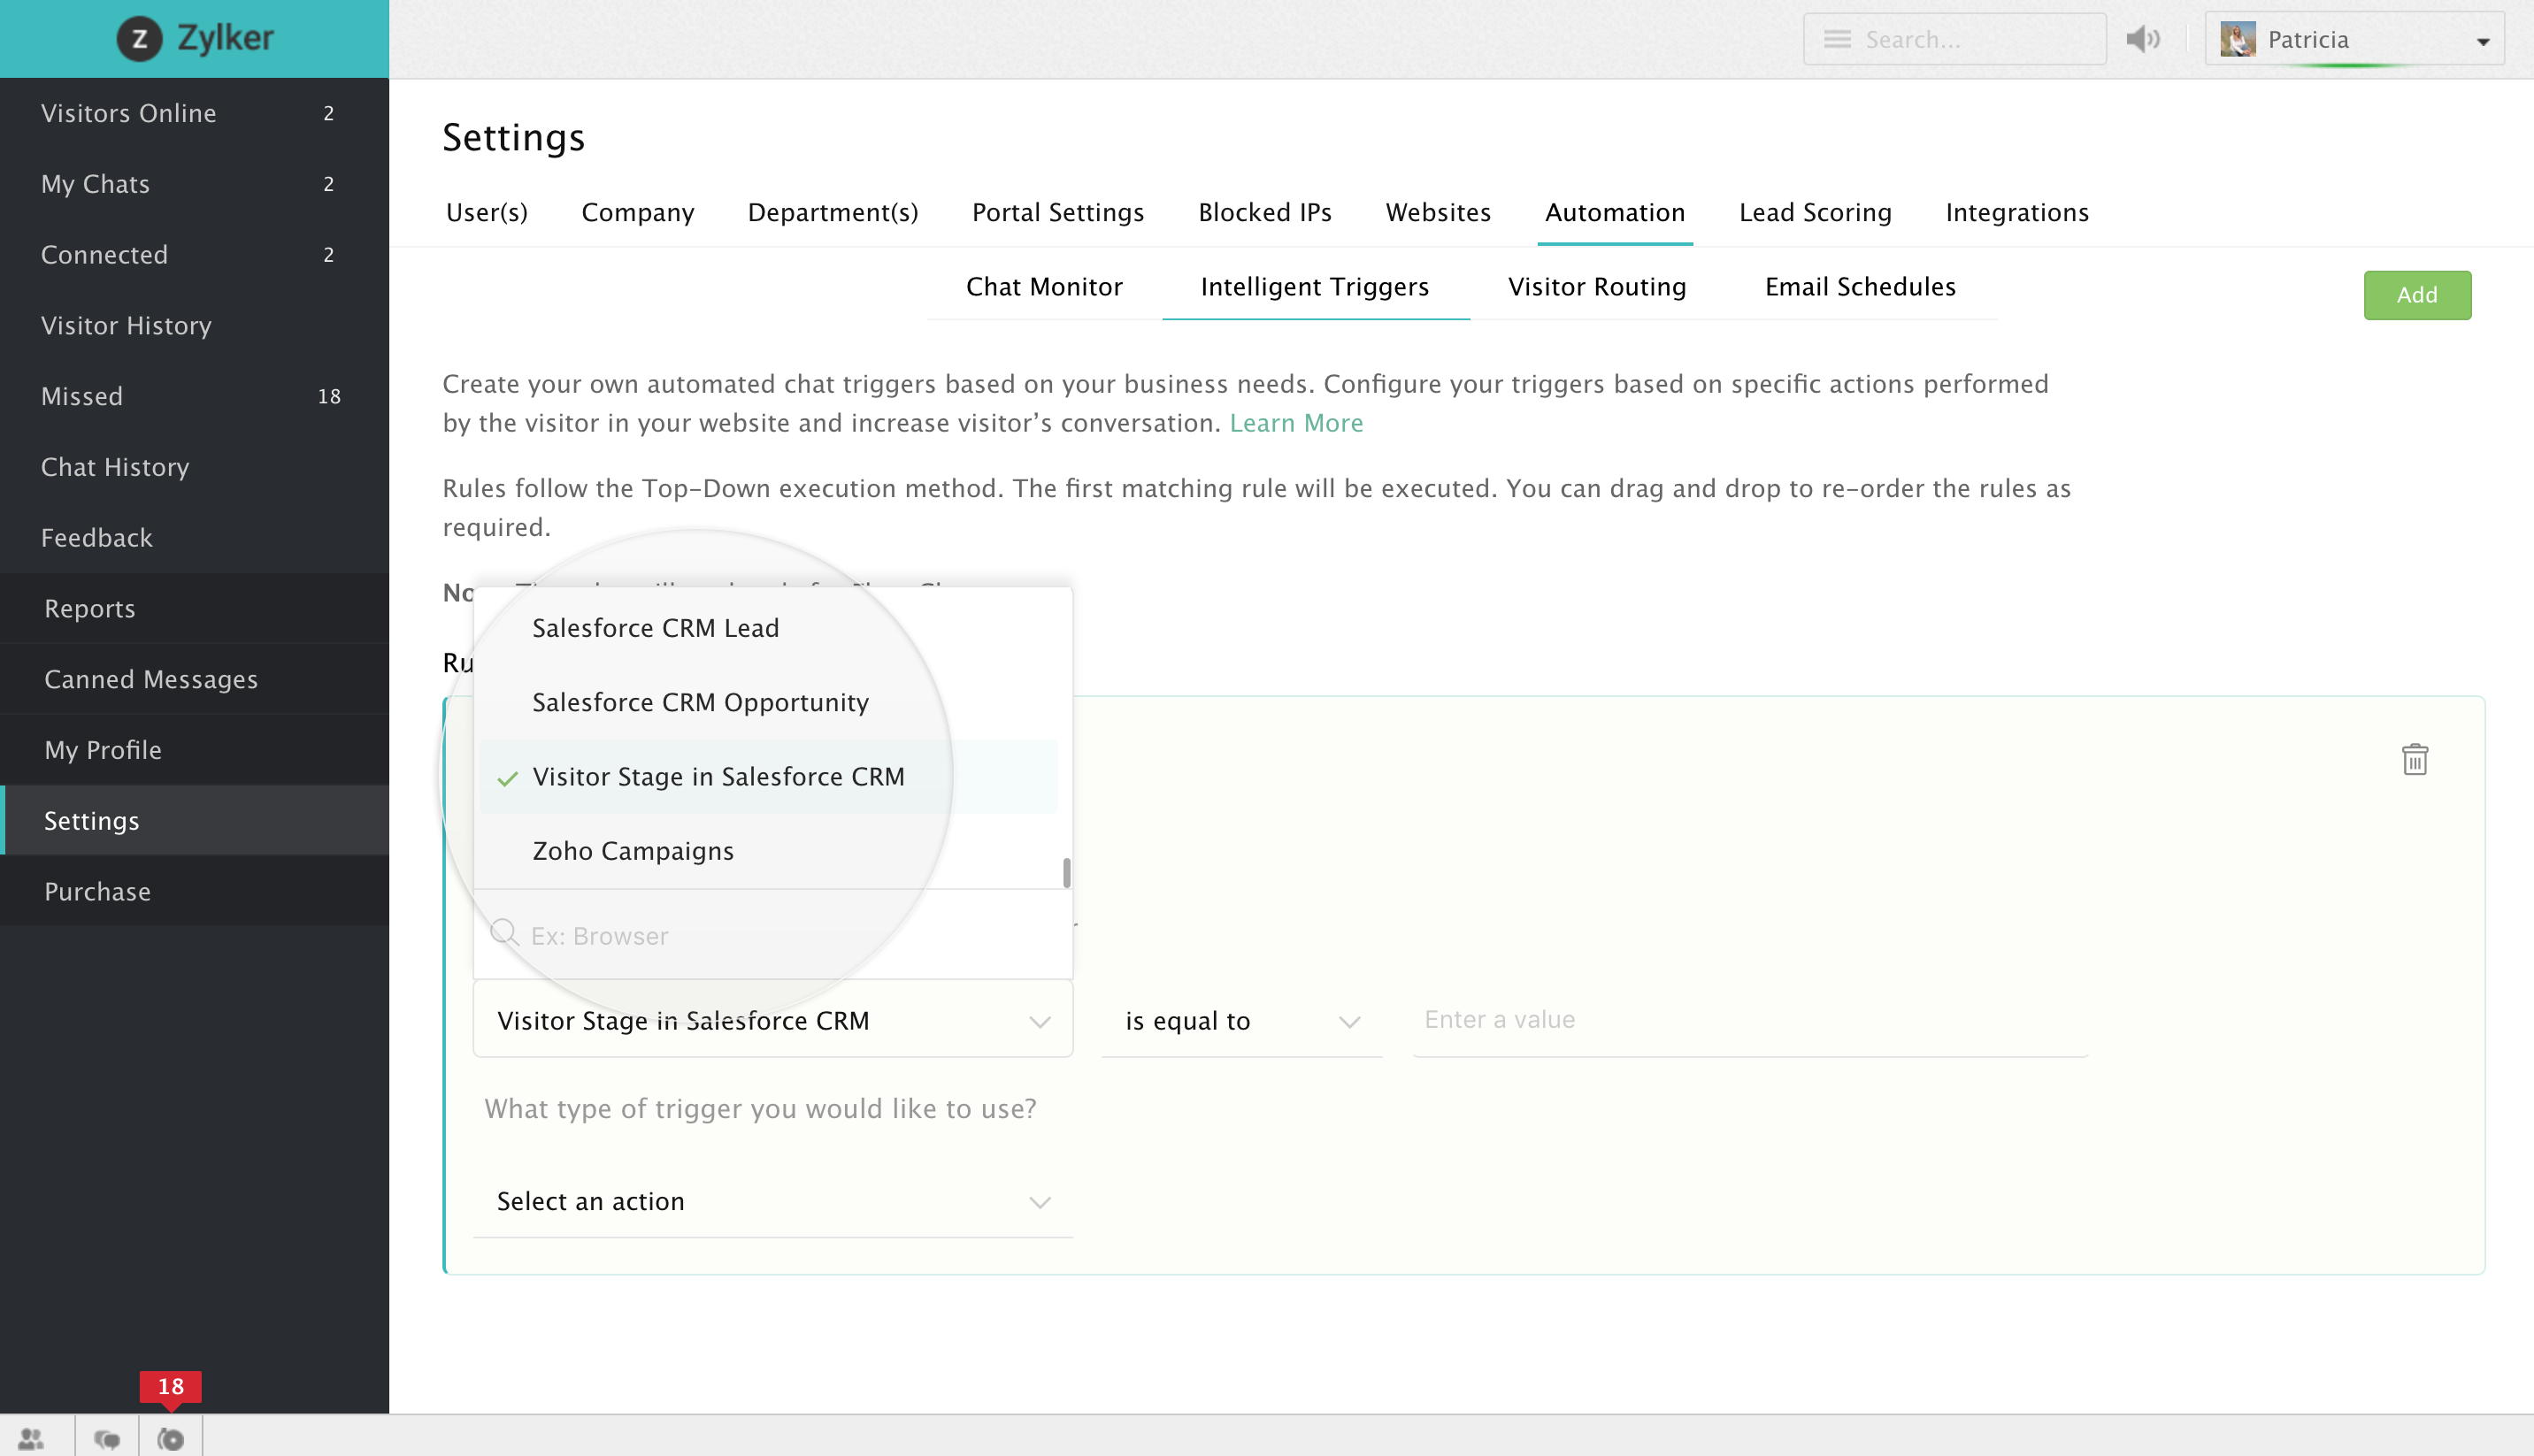Open Chat Monitor sub-tab
Image resolution: width=2534 pixels, height=1456 pixels.
coord(1044,286)
